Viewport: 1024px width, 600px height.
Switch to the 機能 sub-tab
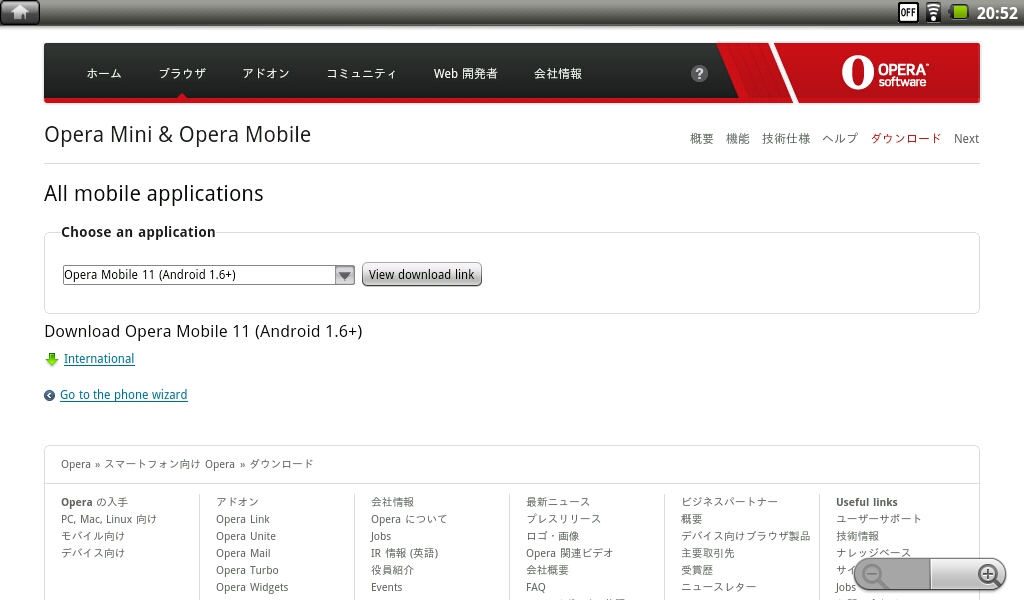(x=737, y=138)
